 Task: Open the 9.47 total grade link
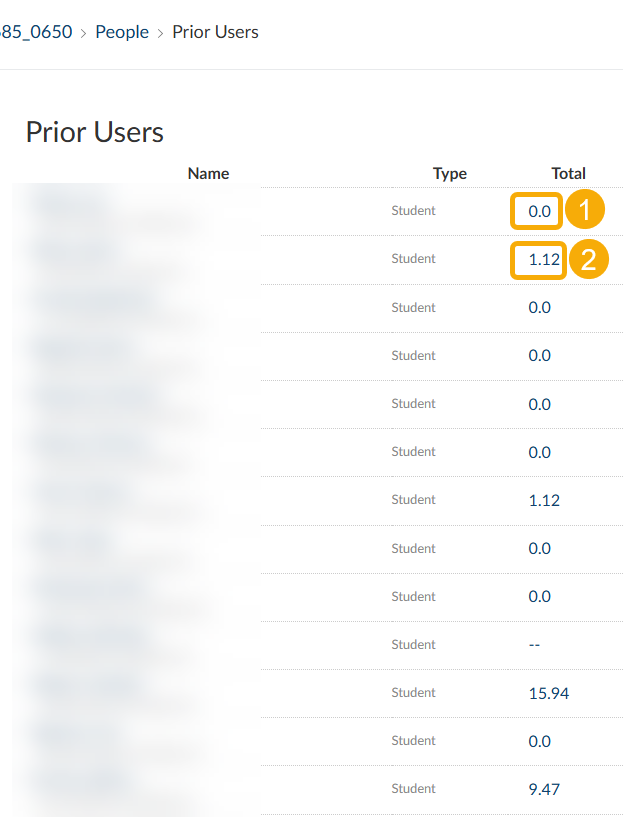544,789
